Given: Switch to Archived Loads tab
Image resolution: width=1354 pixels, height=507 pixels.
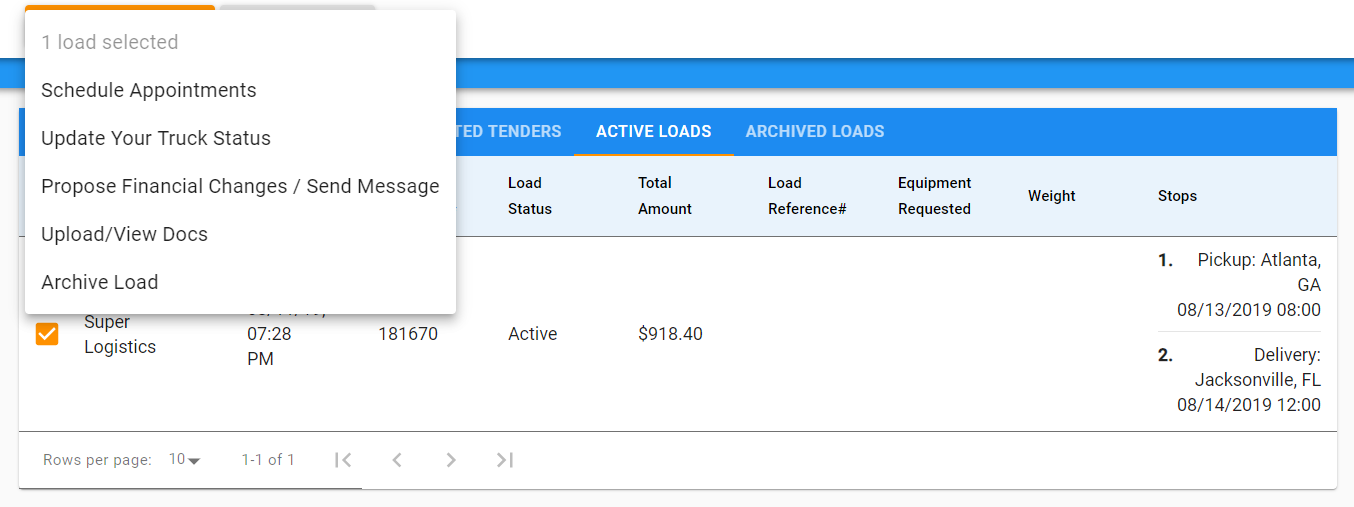Looking at the screenshot, I should pyautogui.click(x=815, y=131).
